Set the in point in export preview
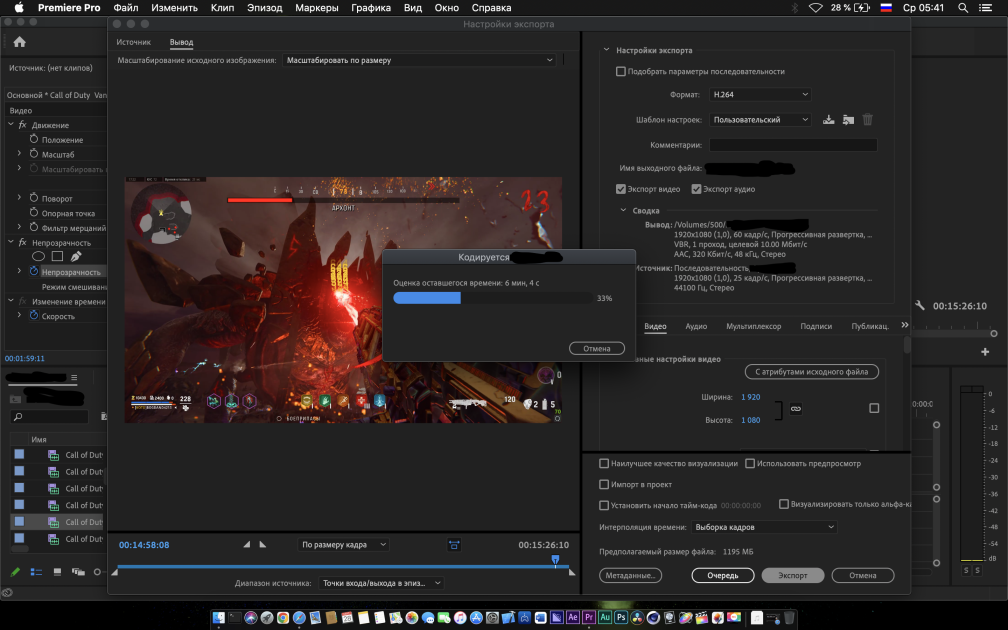This screenshot has height=630, width=1008. [x=247, y=544]
